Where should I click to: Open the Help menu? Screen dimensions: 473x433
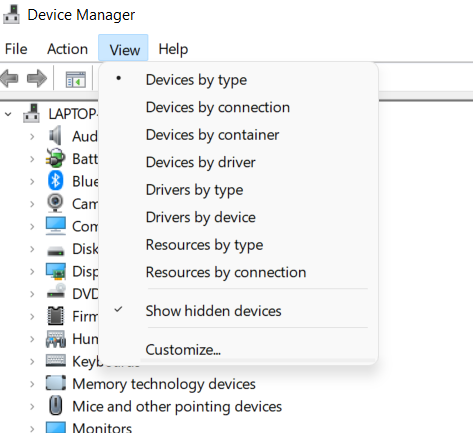(173, 49)
